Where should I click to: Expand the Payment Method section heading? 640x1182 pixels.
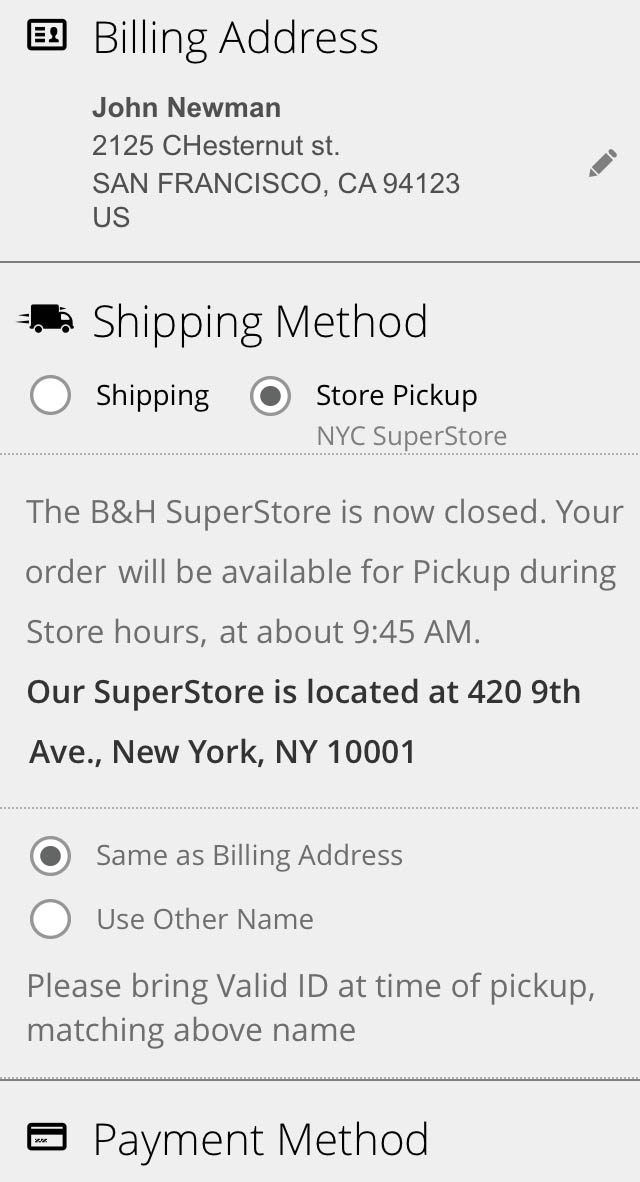pyautogui.click(x=260, y=1139)
